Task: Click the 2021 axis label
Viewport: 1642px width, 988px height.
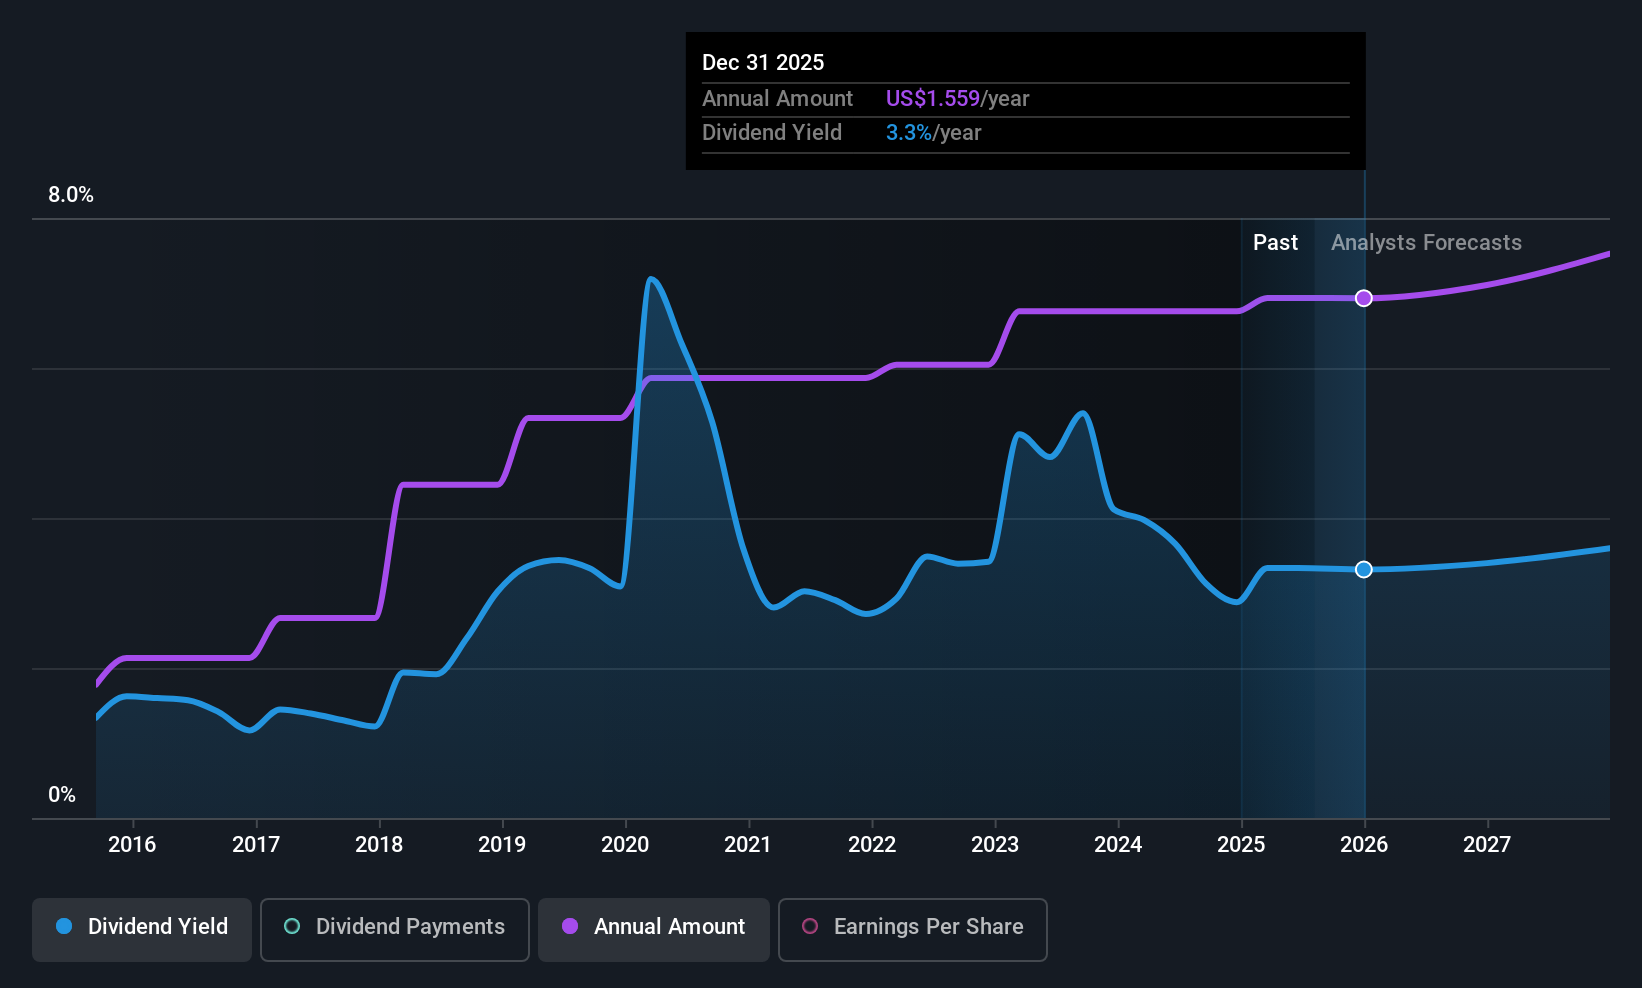Action: (x=748, y=844)
